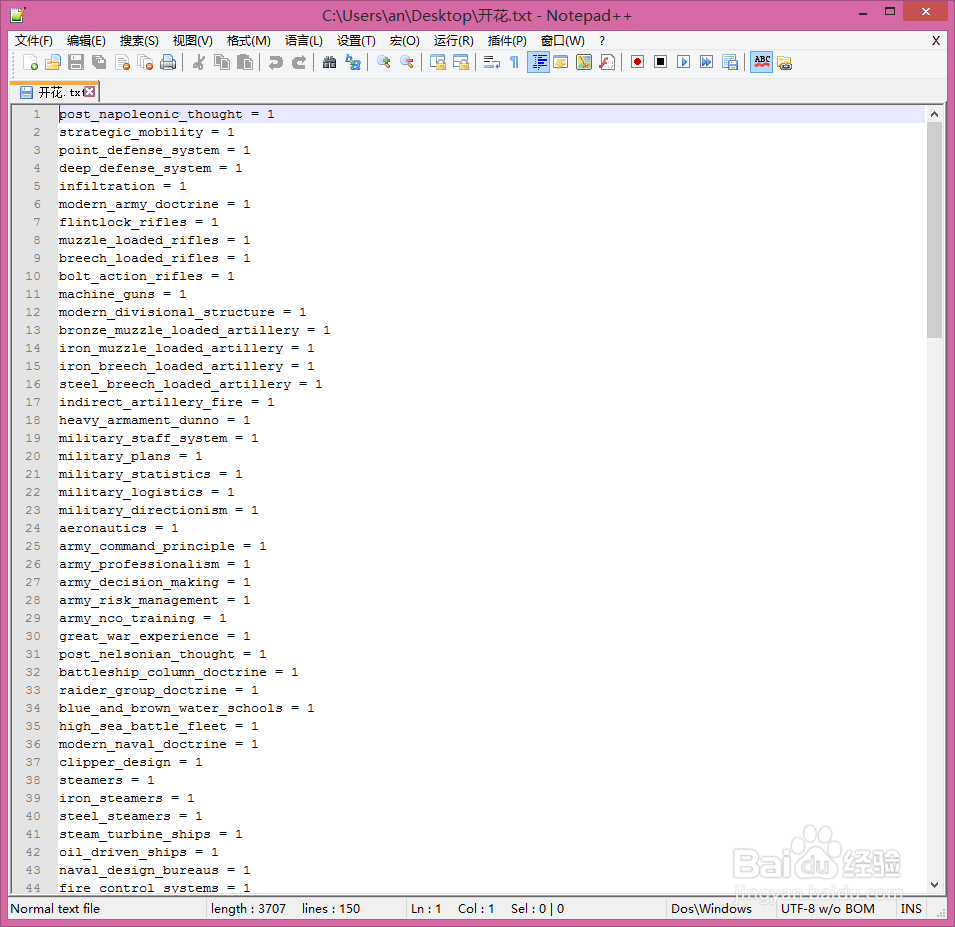This screenshot has height=927, width=955.
Task: Start macro recording red dot button
Action: click(x=637, y=62)
